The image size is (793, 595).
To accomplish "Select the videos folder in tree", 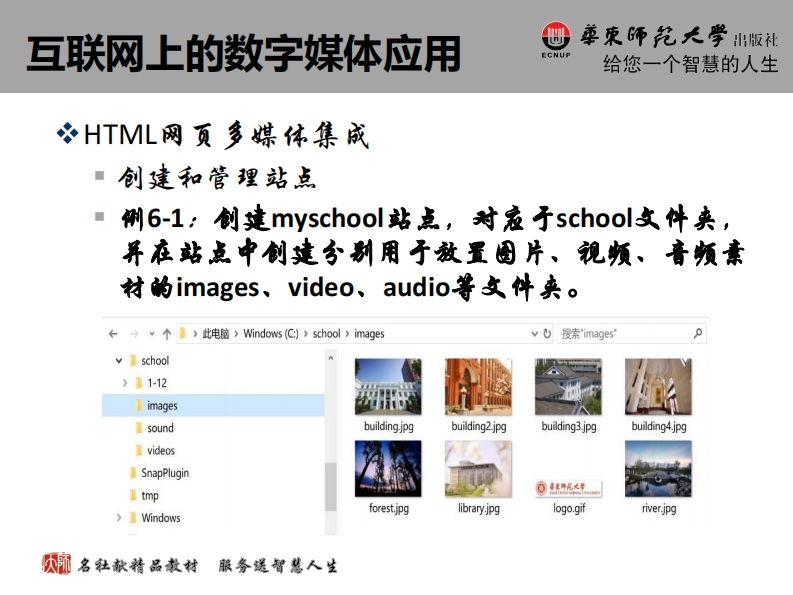I will point(160,451).
